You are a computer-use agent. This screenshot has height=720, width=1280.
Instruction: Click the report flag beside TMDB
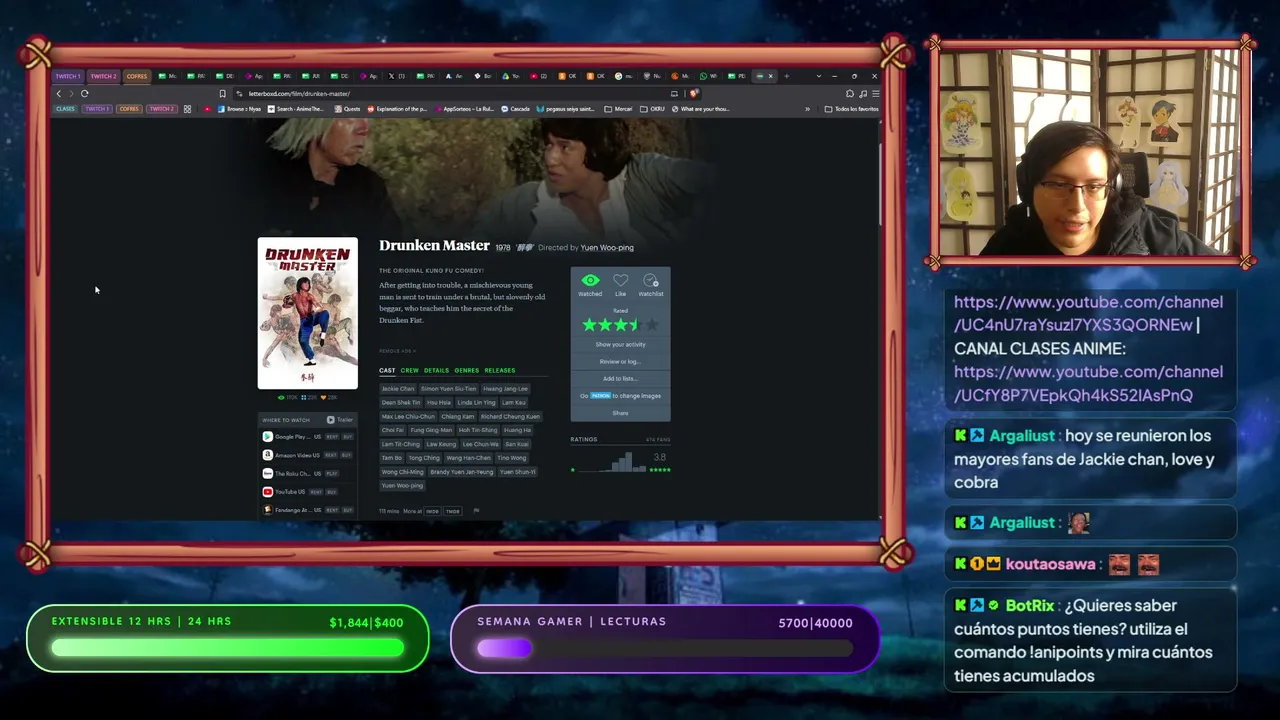tap(476, 511)
